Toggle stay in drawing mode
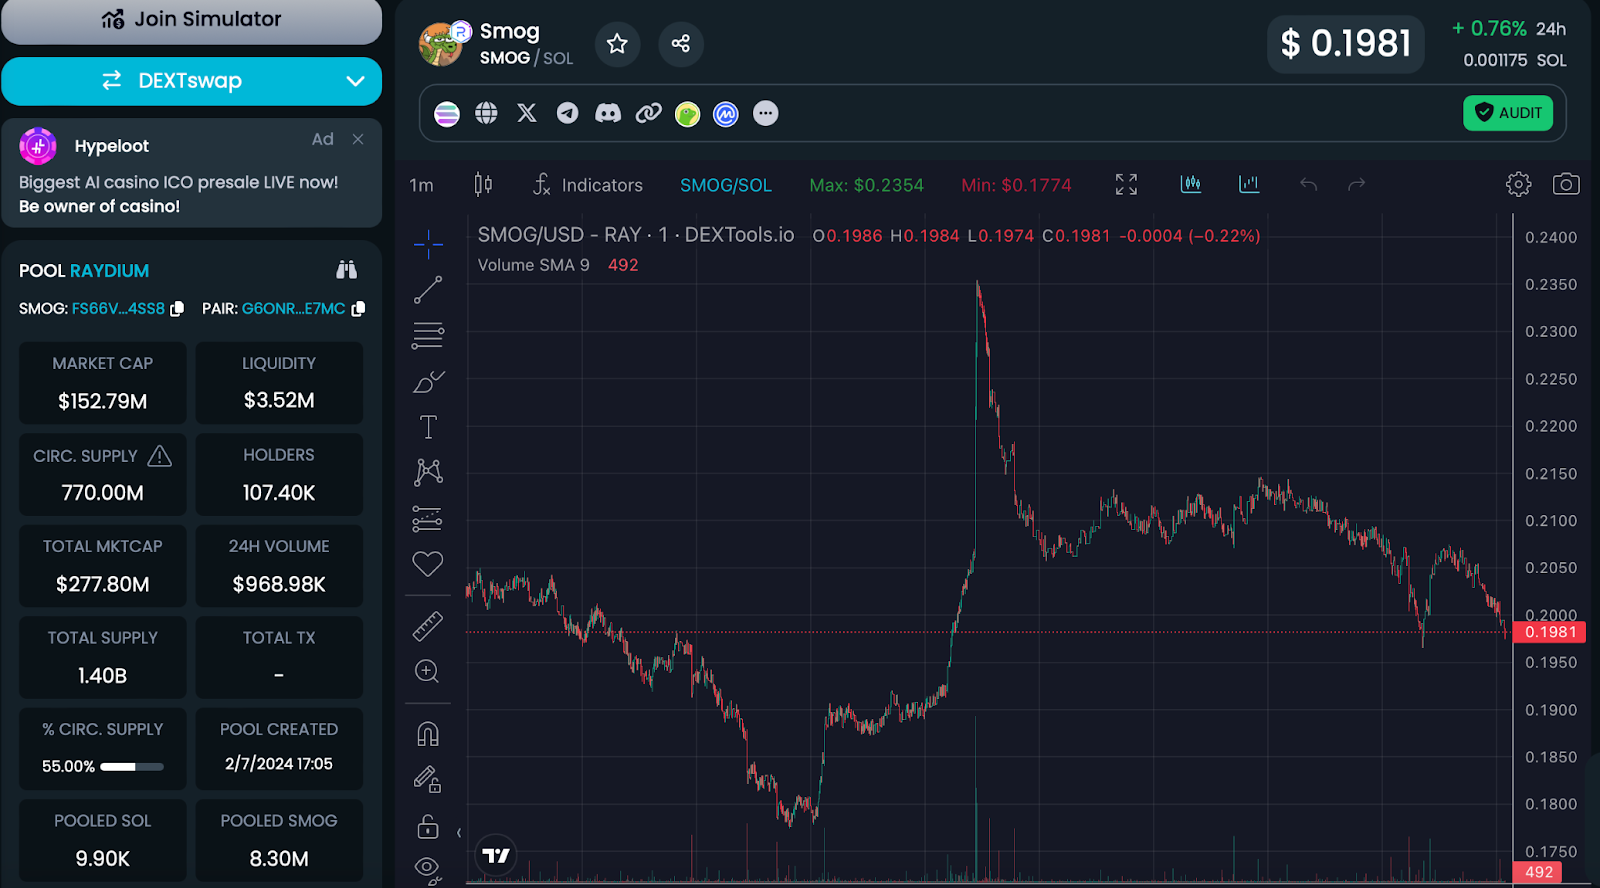1600x888 pixels. pos(428,780)
